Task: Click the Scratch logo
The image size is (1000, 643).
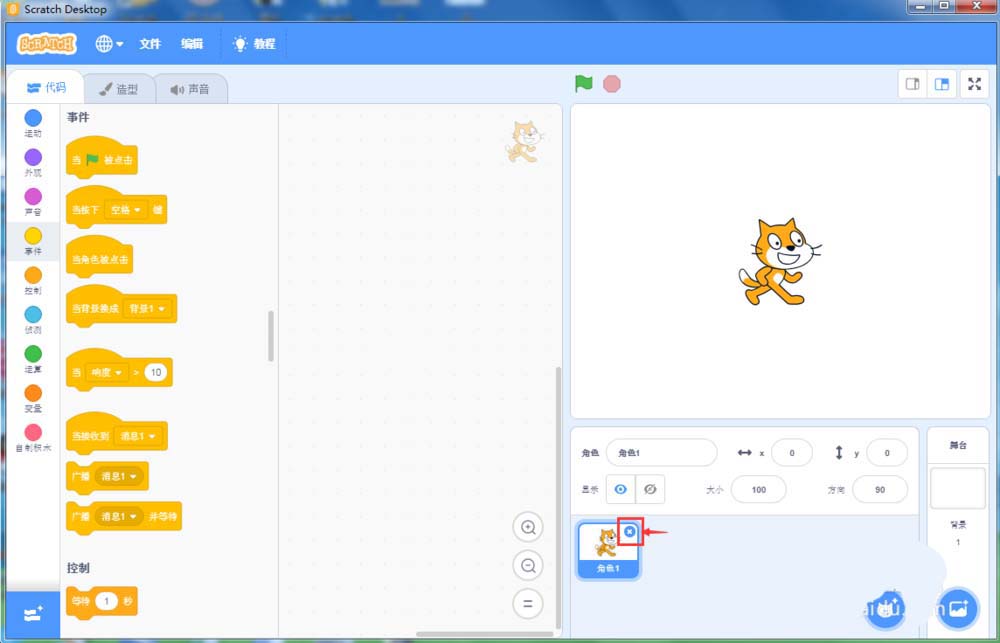Action: [47, 44]
